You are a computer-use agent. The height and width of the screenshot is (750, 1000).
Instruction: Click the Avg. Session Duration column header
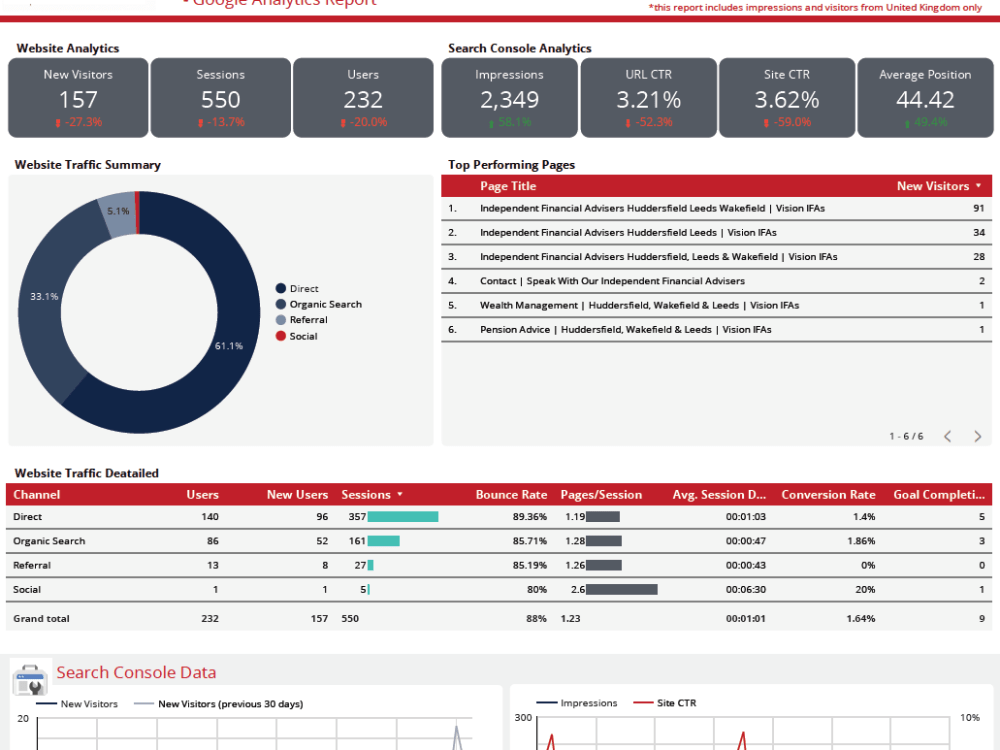[719, 494]
